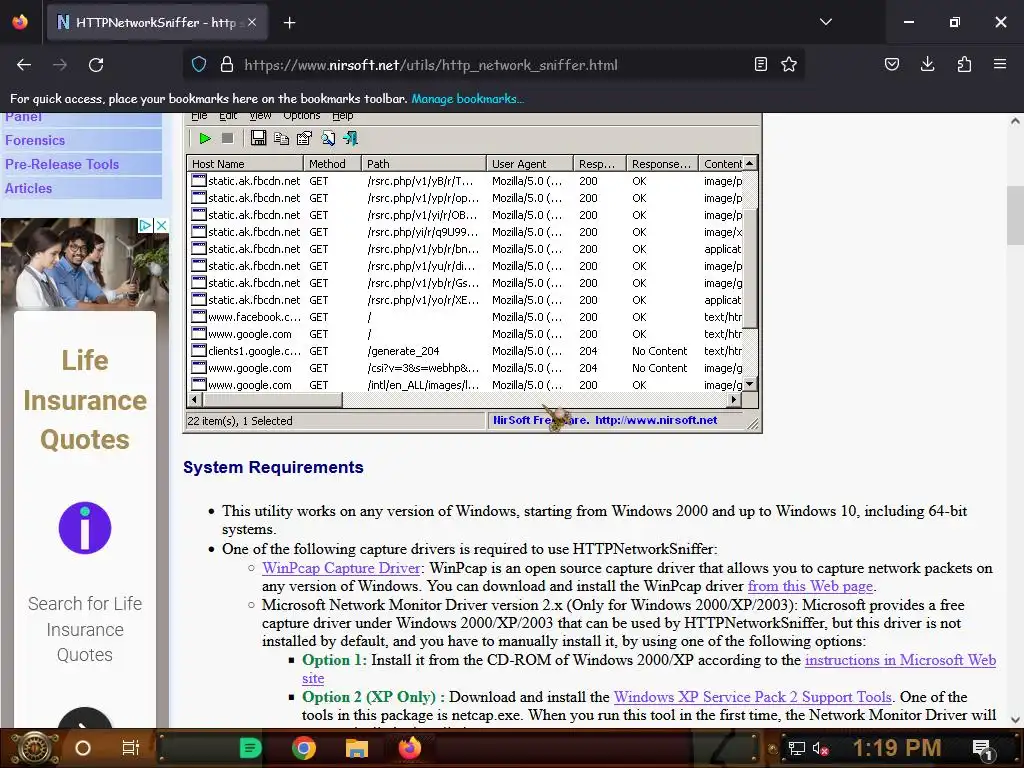
Task: Close the Life Insurance ad
Action: click(x=161, y=225)
